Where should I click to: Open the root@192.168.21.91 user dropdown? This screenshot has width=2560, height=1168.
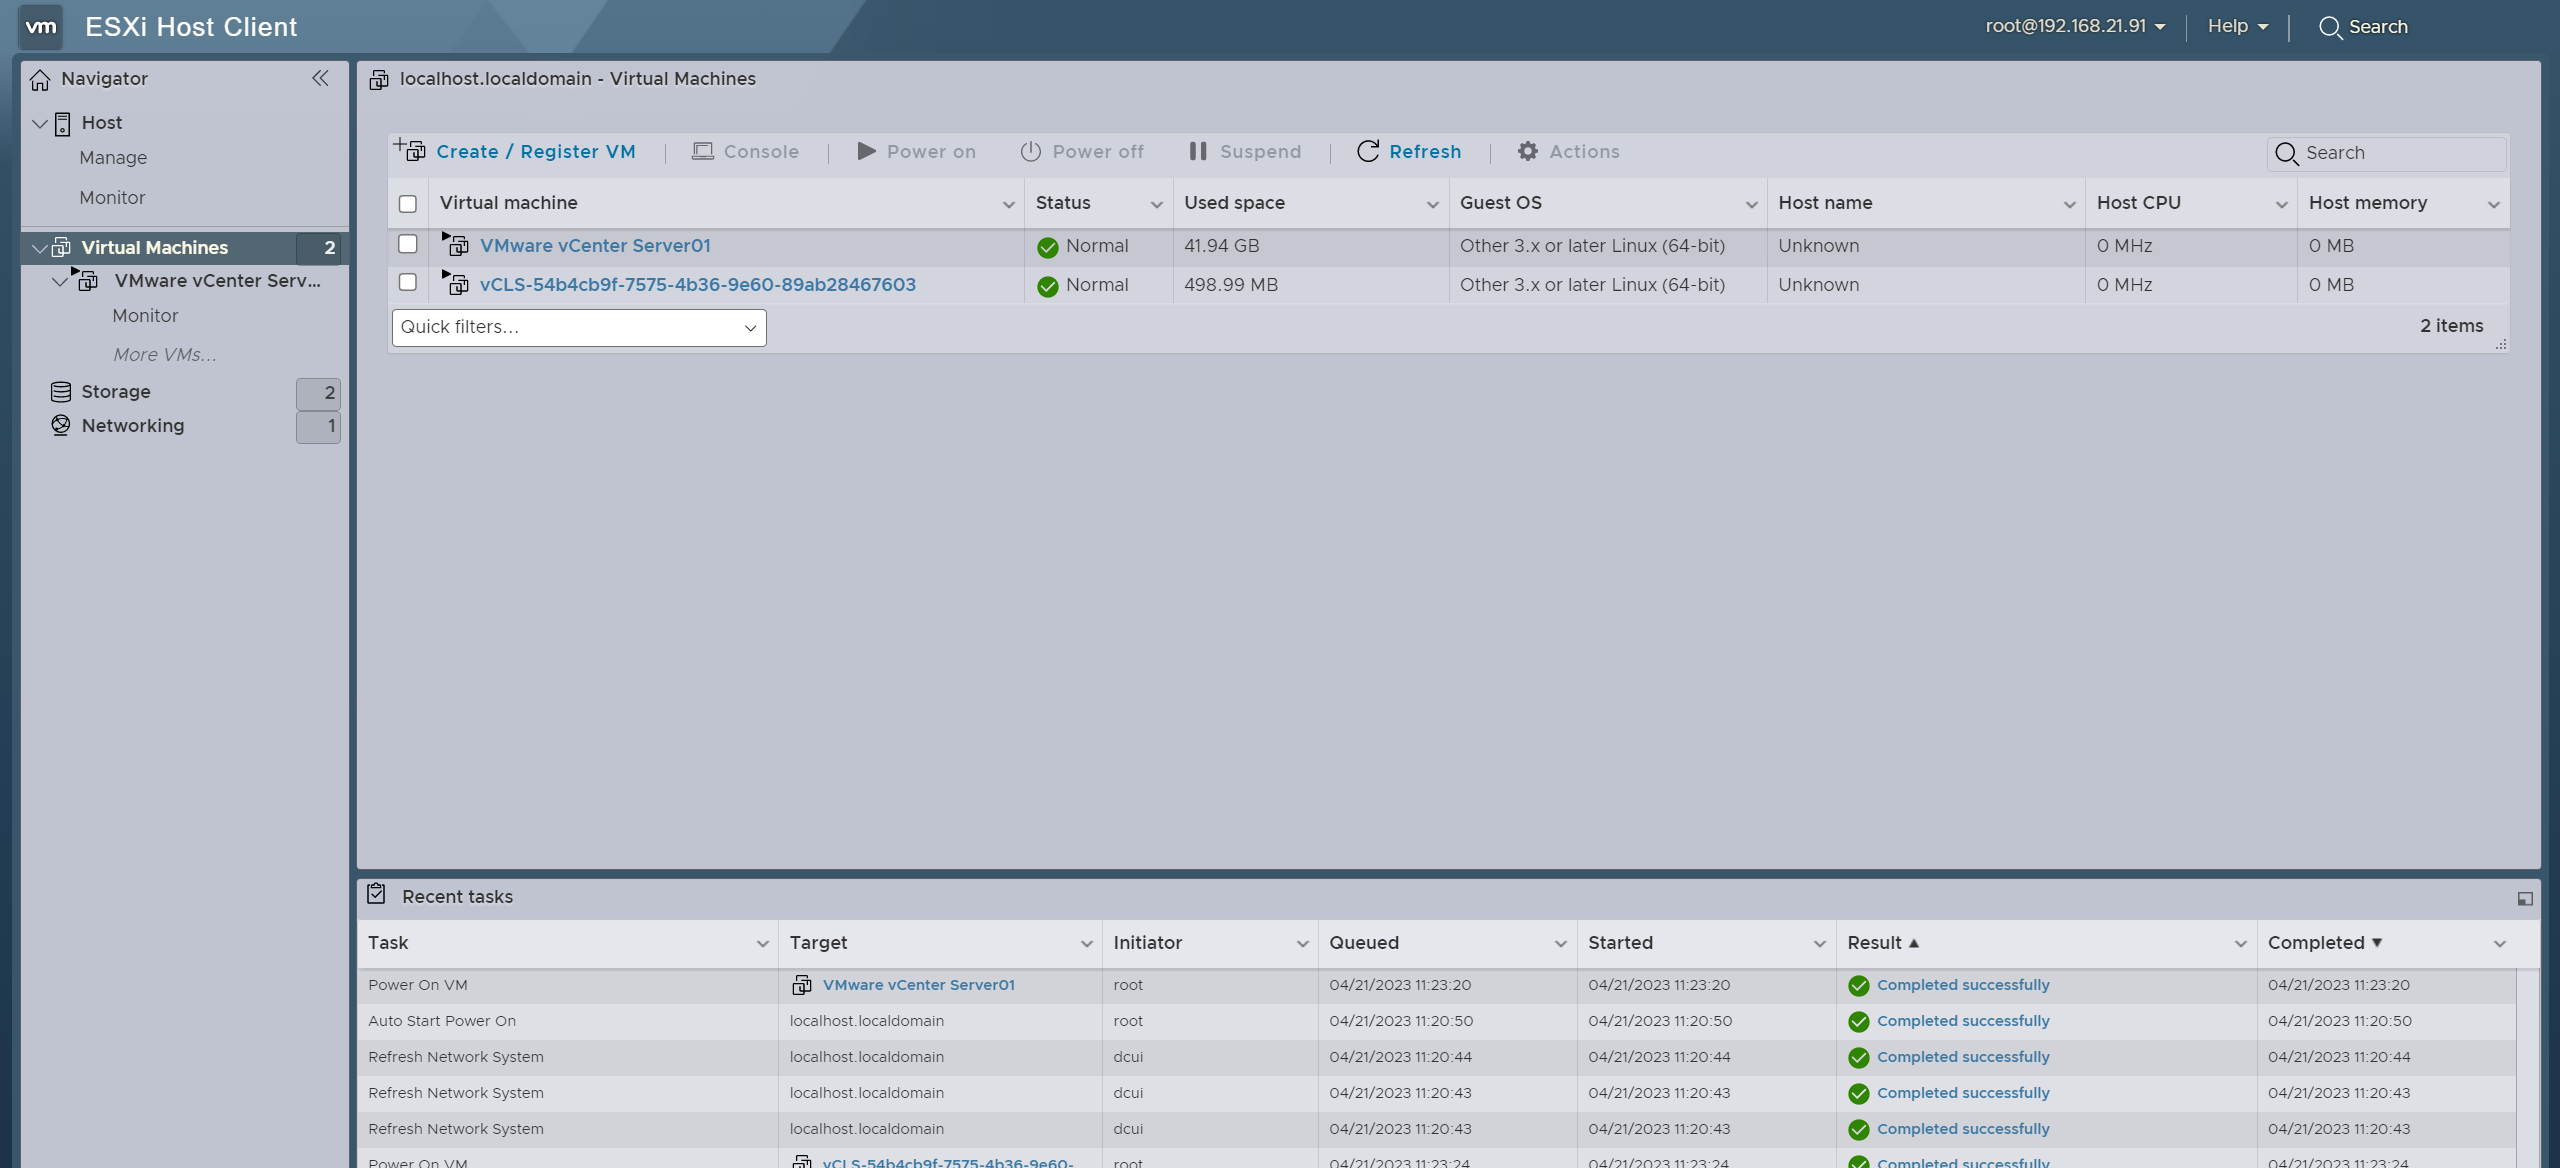pos(2076,26)
